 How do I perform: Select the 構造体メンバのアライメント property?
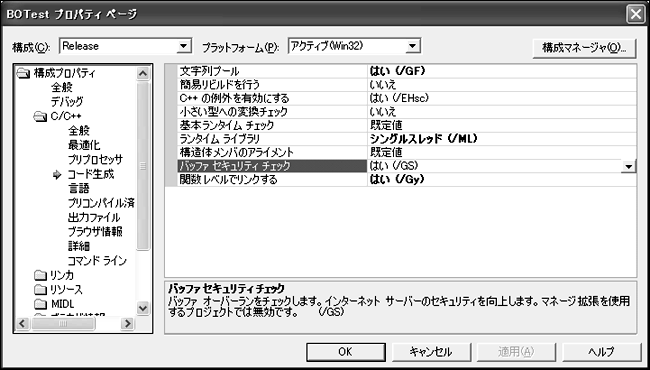272,153
